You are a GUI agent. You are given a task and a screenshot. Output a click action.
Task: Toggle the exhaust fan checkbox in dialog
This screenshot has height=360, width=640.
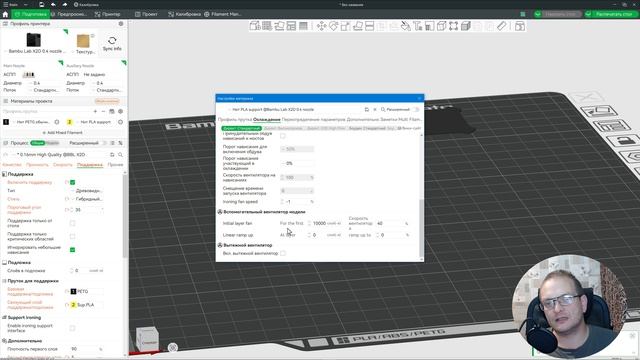(283, 253)
